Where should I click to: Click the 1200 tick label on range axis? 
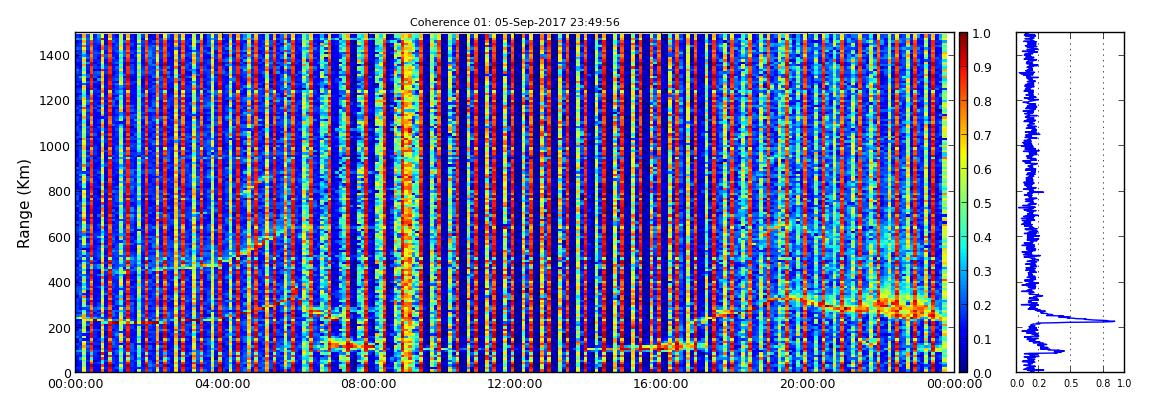tap(56, 100)
